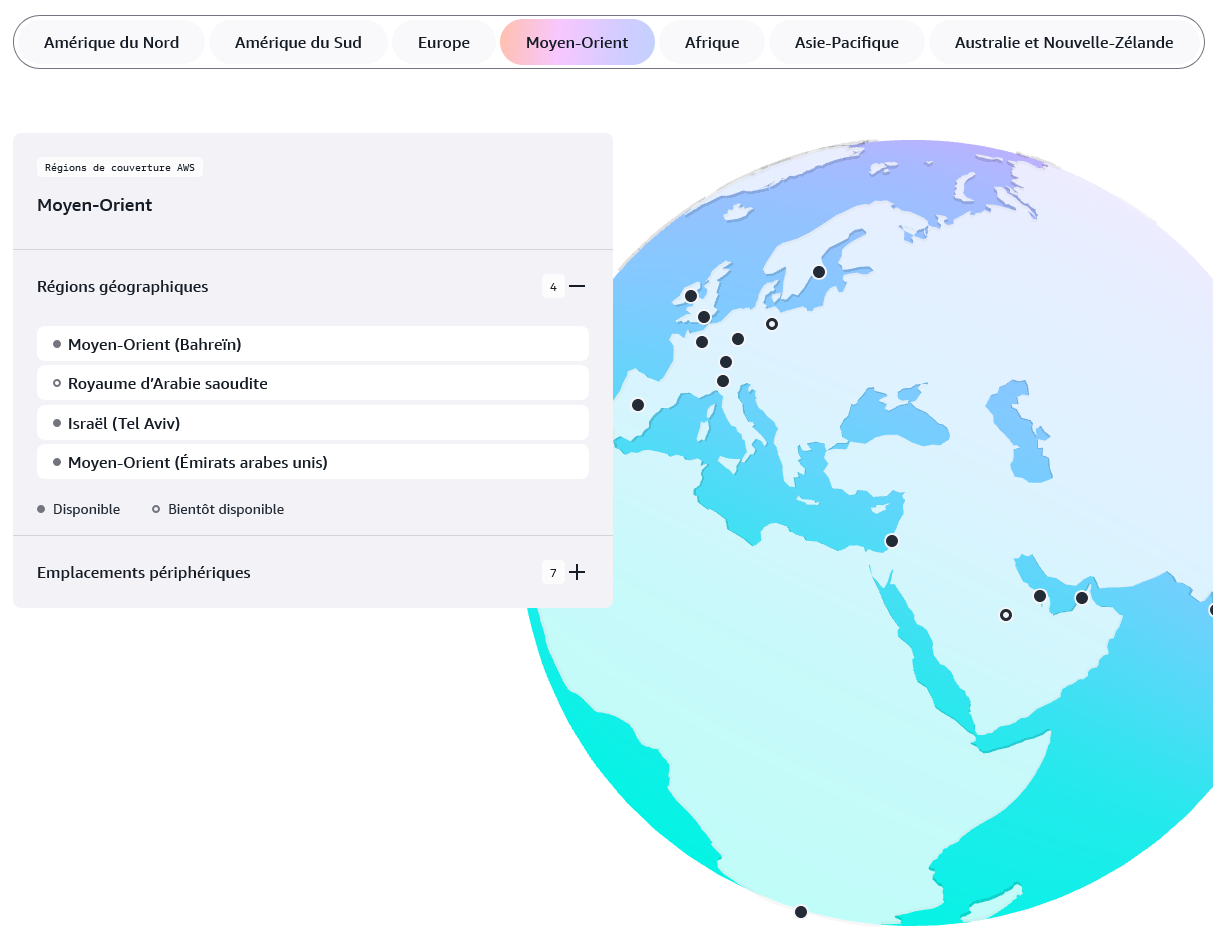1225x943 pixels.
Task: Click the hollow Saudi Arabia marker on the map
Action: click(x=1006, y=615)
